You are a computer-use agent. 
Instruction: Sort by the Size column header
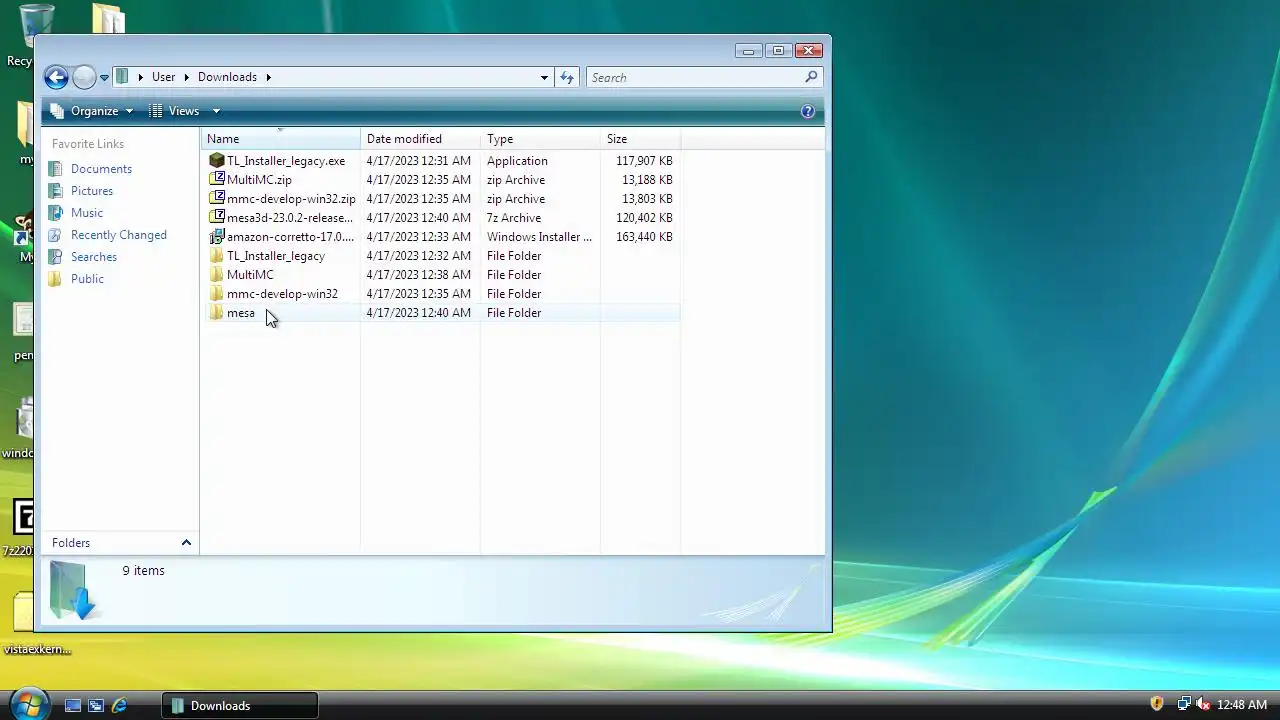[x=640, y=139]
